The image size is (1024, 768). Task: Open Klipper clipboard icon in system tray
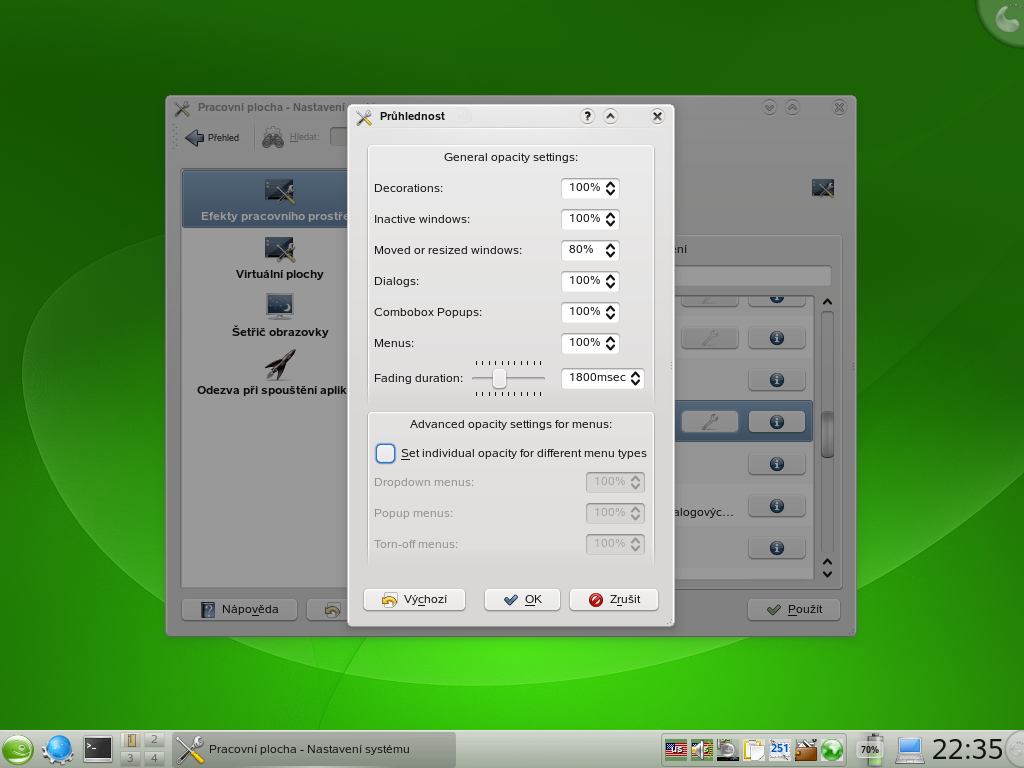pos(754,750)
